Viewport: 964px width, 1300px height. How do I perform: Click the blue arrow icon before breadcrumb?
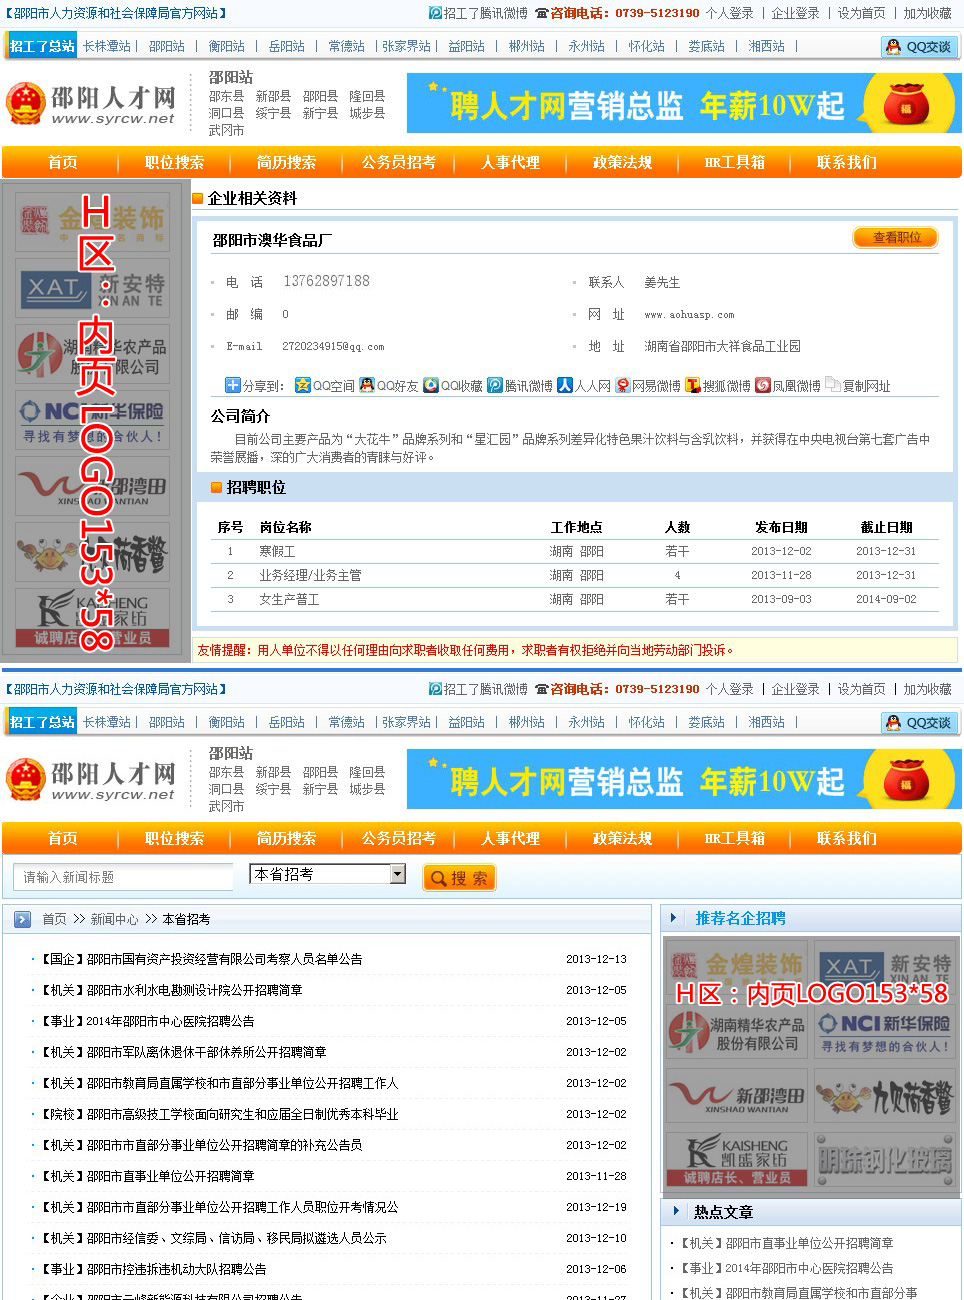22,920
